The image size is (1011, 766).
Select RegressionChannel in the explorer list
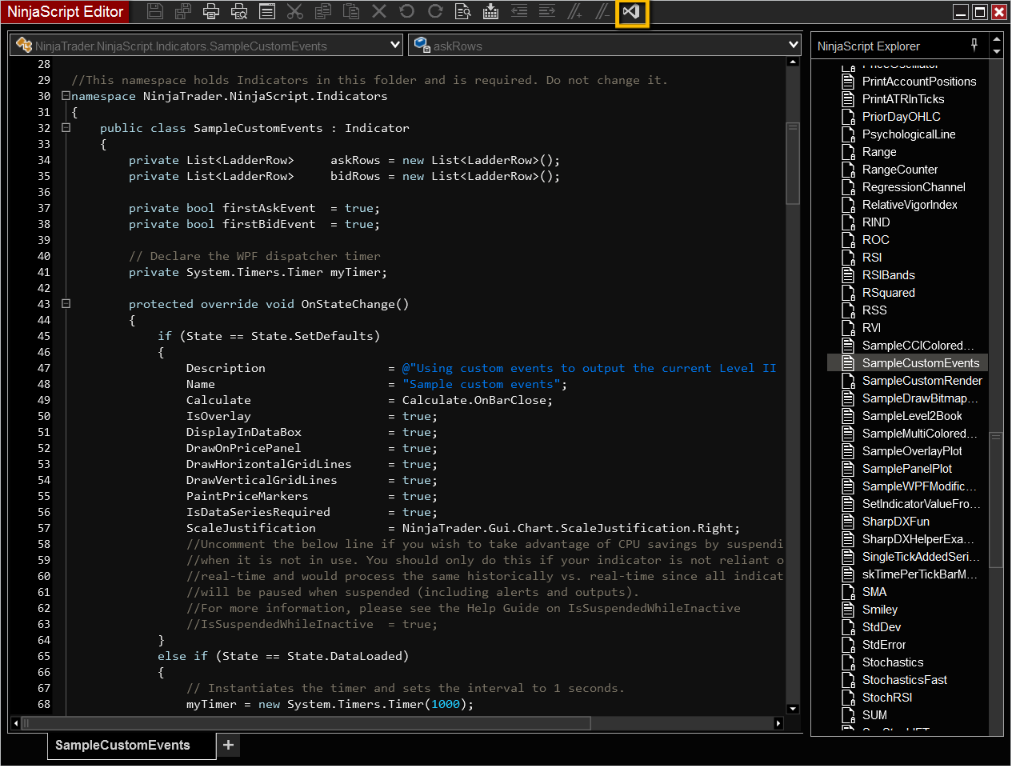click(x=913, y=187)
